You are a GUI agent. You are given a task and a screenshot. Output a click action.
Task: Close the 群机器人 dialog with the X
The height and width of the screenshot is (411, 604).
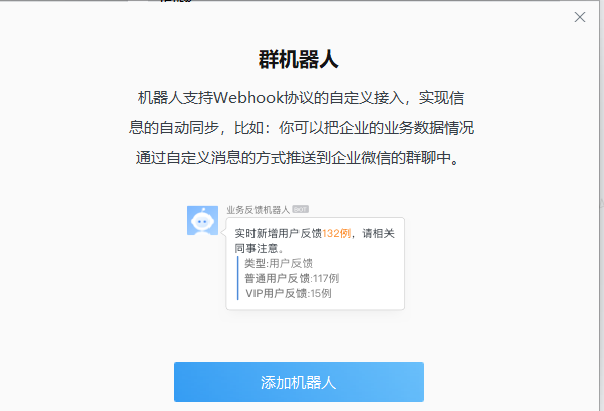(580, 17)
